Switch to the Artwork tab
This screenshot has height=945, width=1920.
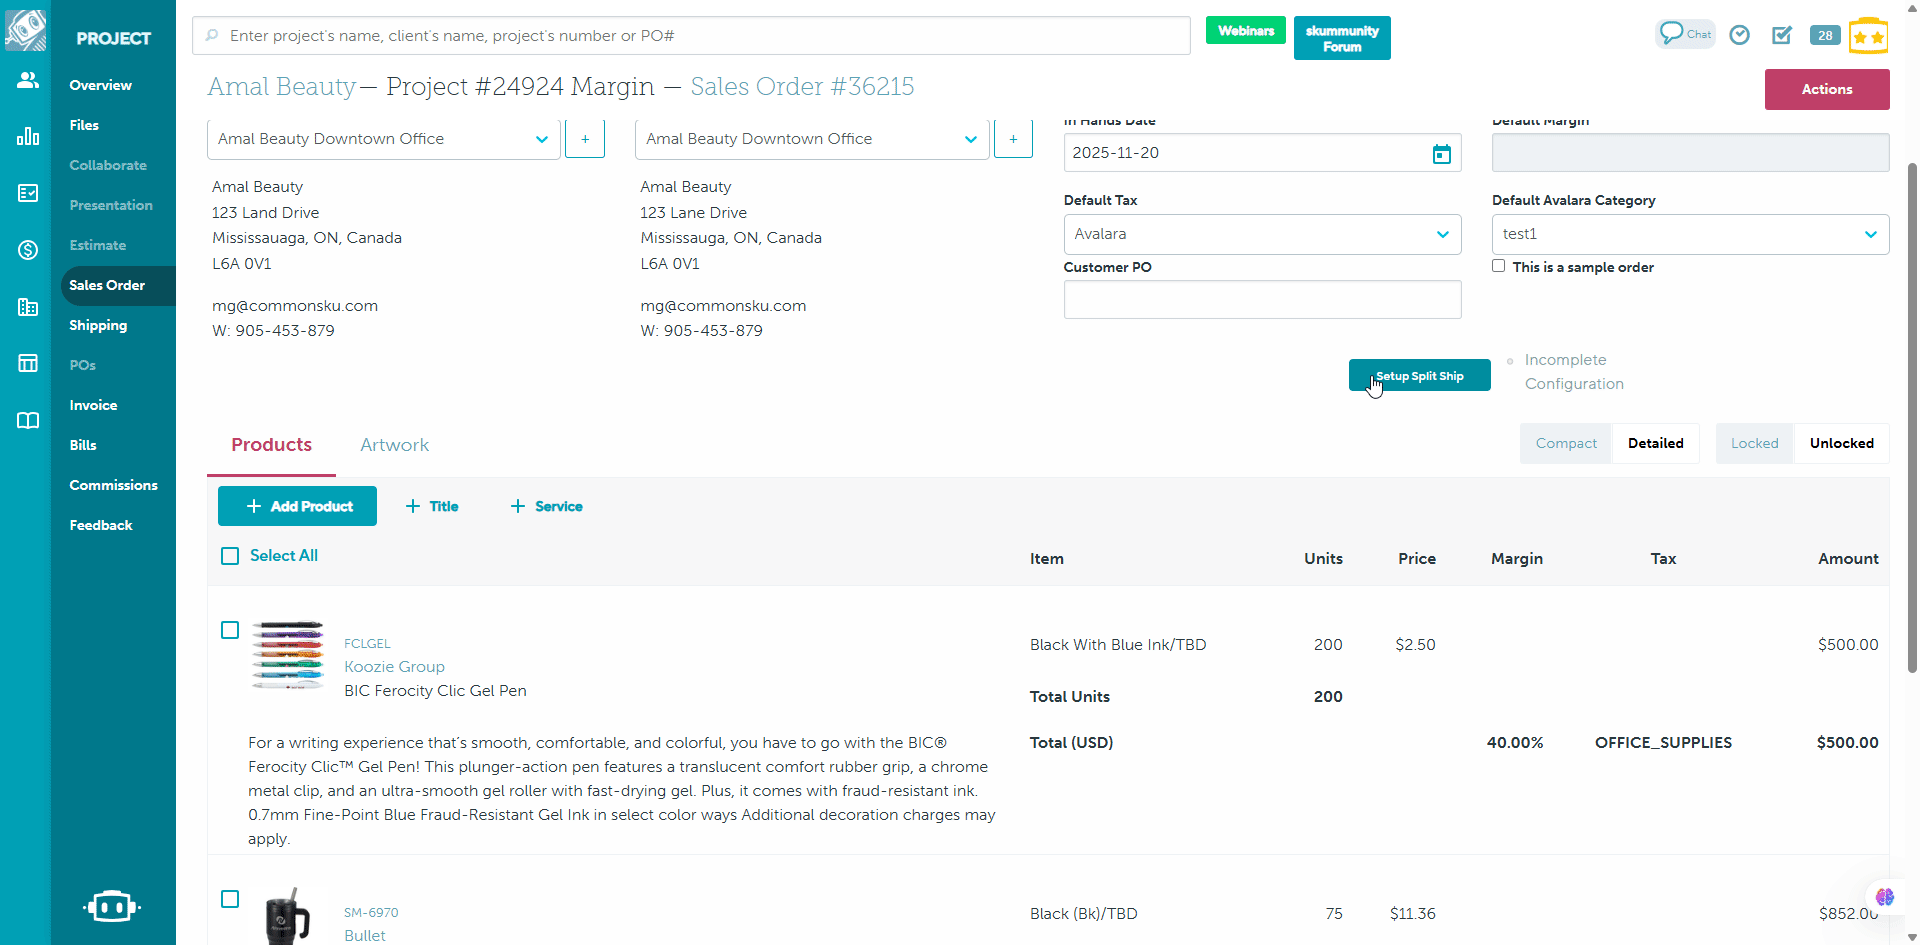394,445
